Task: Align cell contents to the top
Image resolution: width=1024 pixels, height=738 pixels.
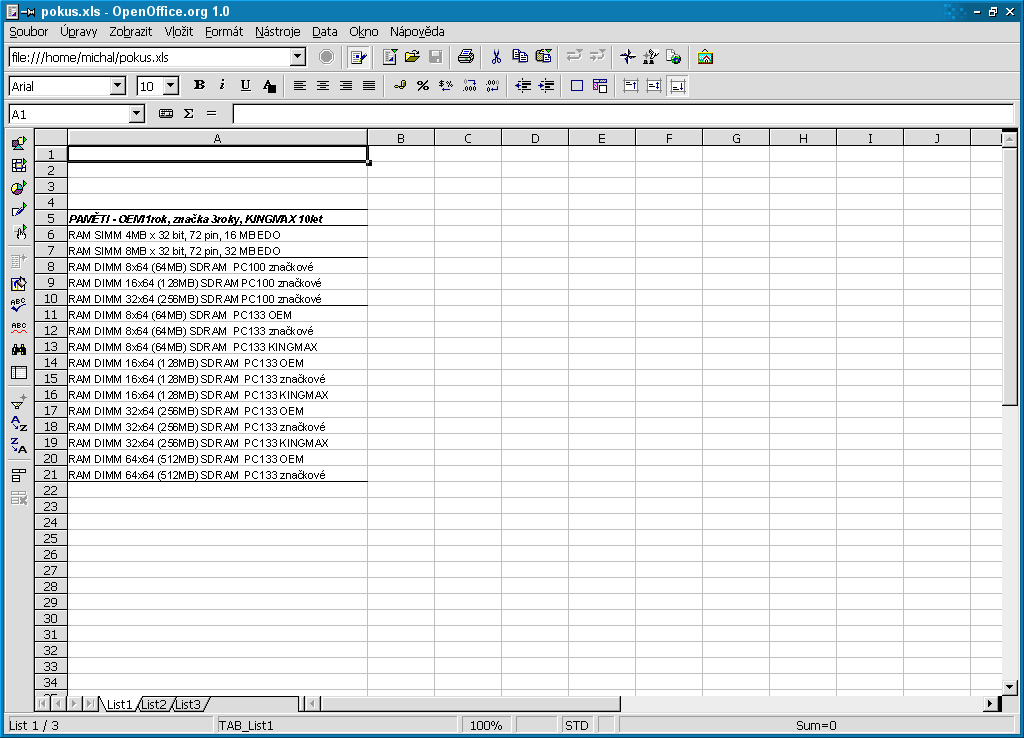Action: [631, 86]
